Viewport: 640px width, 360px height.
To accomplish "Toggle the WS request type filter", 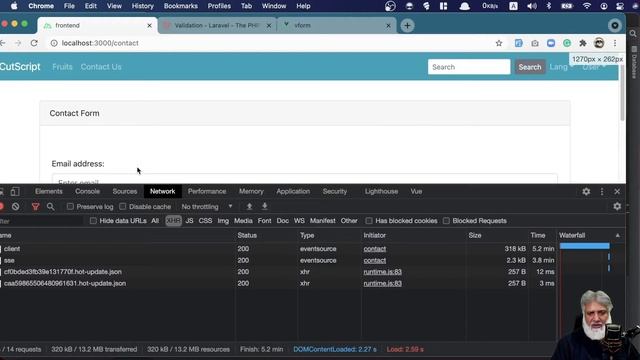I will (x=299, y=221).
